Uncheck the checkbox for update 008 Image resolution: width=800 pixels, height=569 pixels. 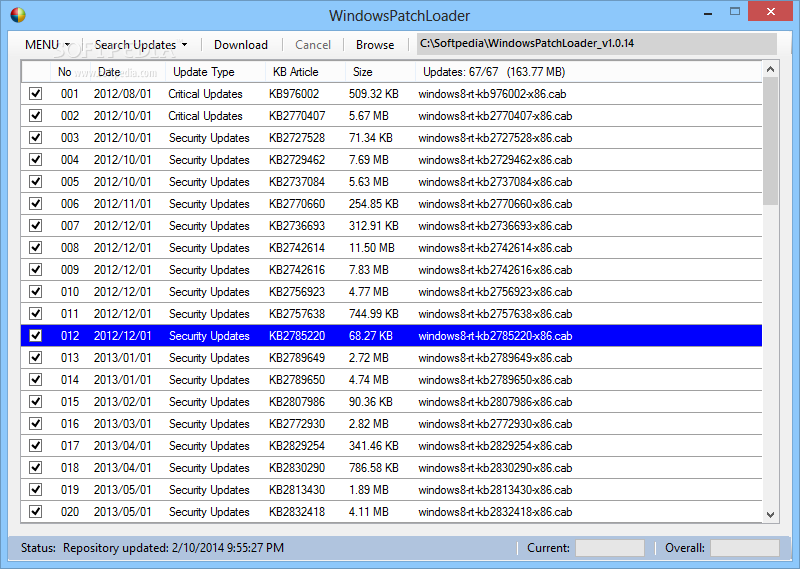tap(35, 248)
